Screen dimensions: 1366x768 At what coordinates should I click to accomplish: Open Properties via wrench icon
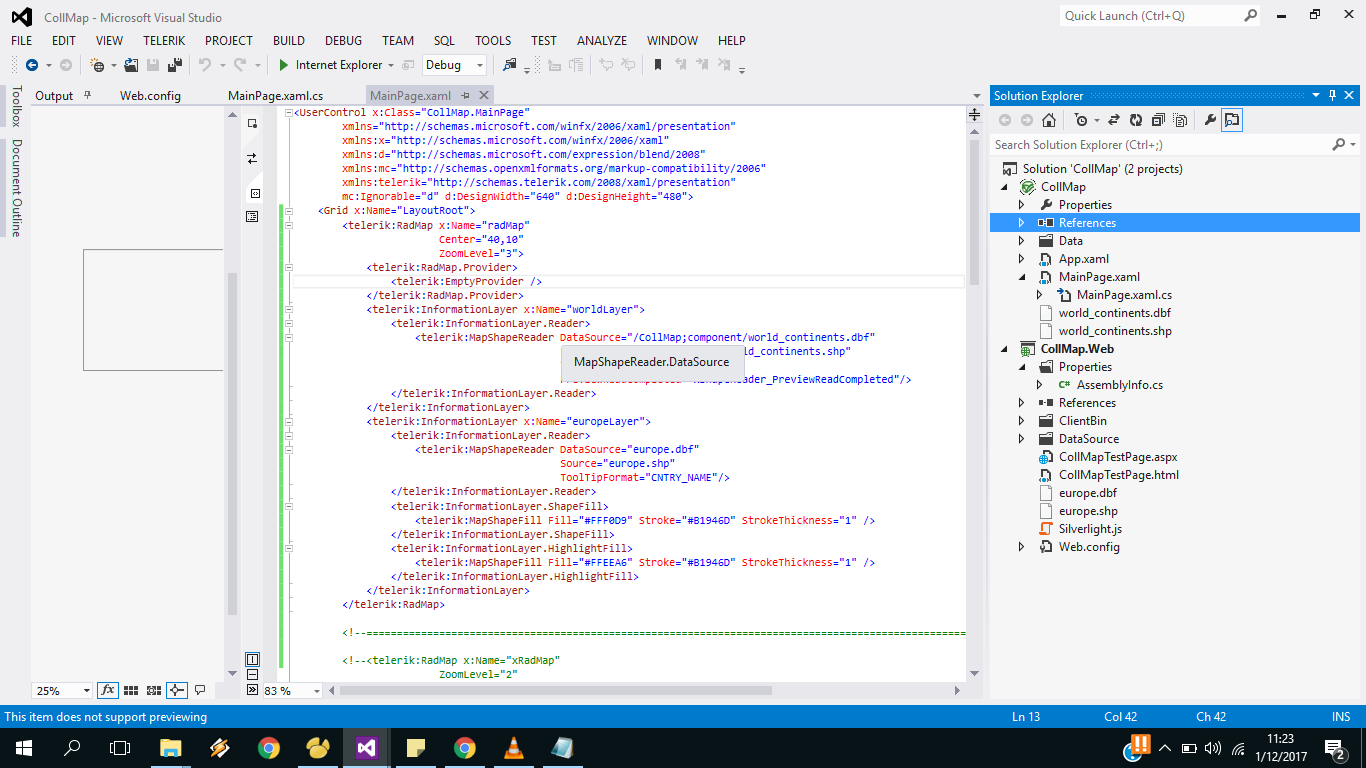click(x=1210, y=120)
